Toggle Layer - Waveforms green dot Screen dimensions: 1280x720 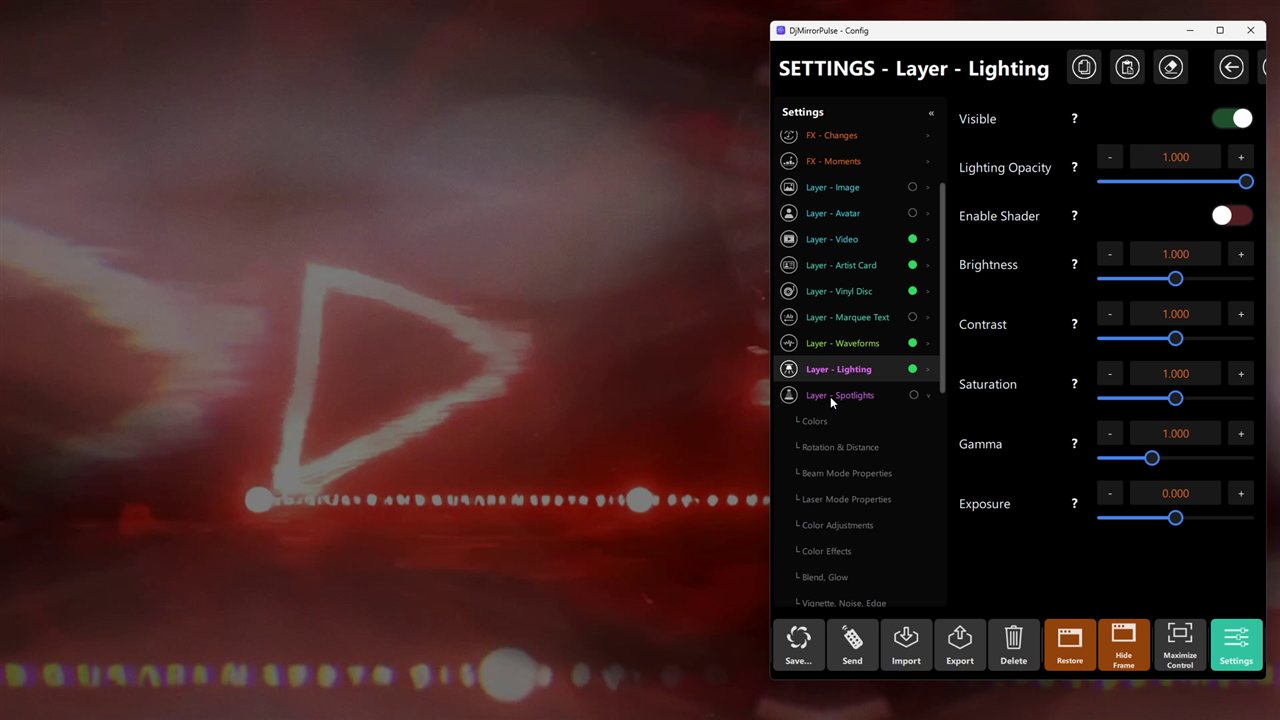point(912,343)
